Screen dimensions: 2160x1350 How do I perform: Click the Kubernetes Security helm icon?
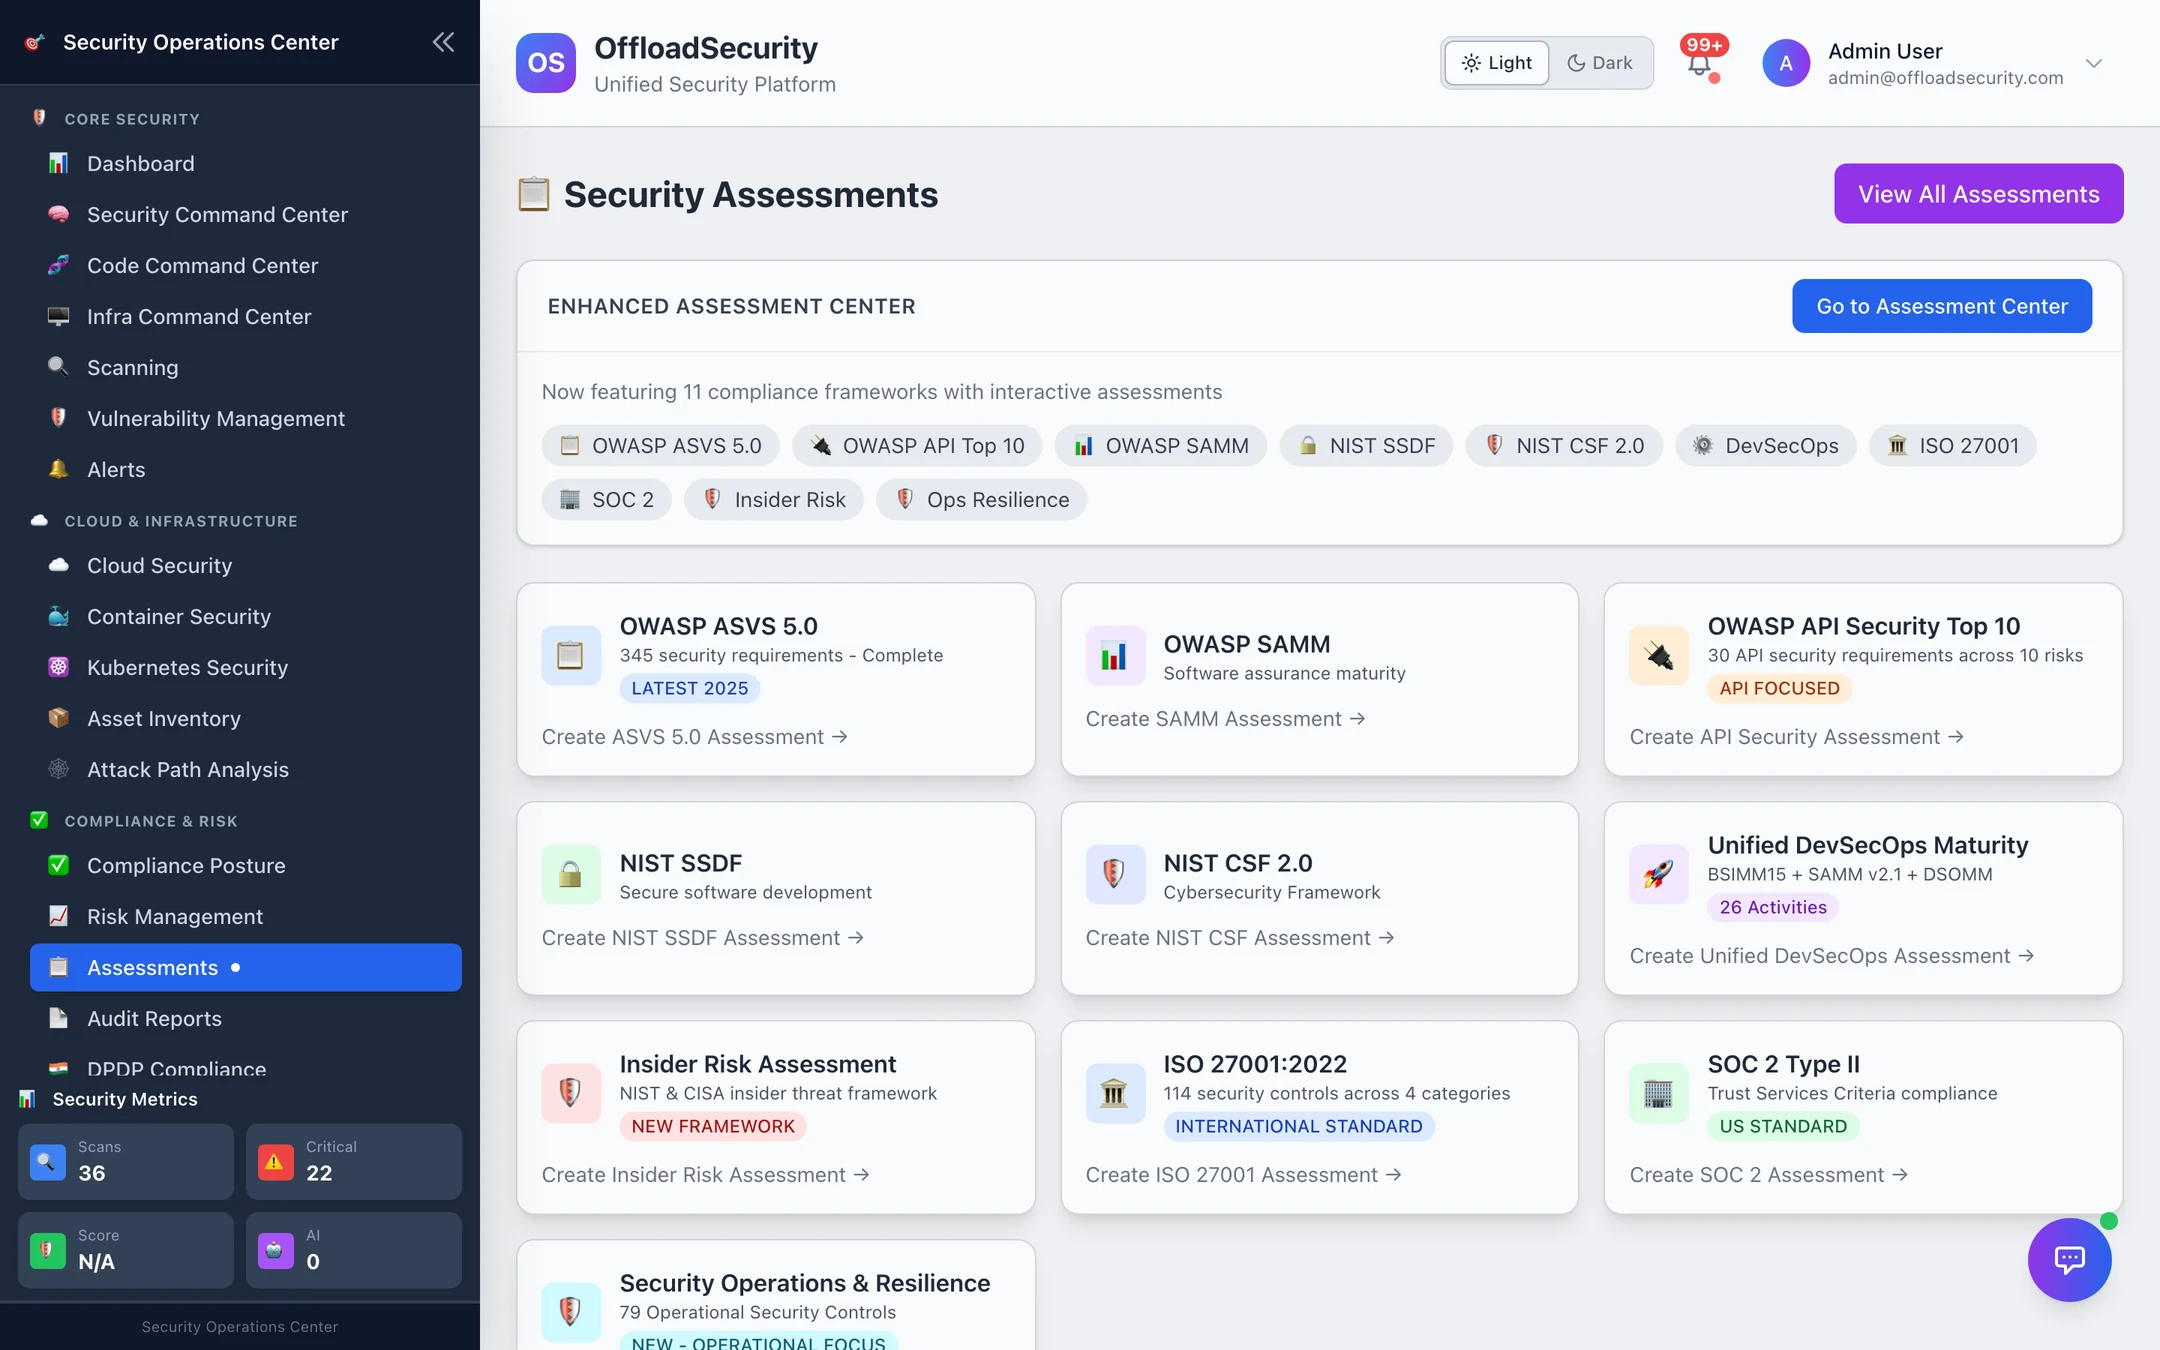click(59, 667)
